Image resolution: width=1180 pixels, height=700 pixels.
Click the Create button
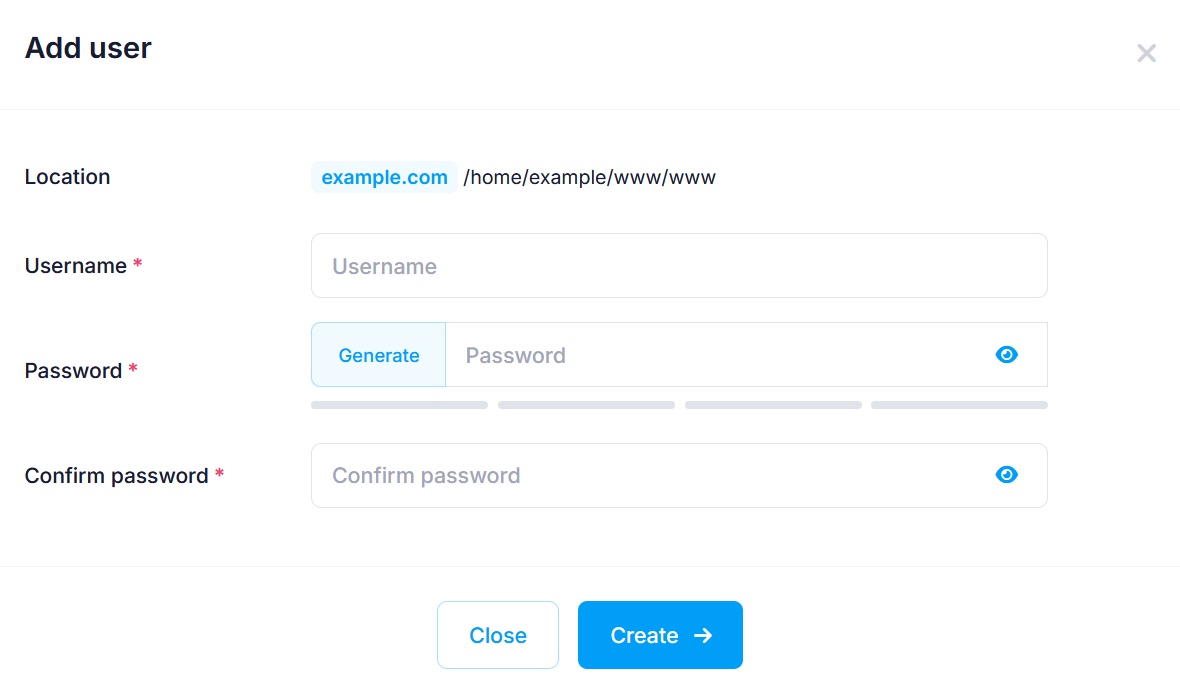point(660,635)
